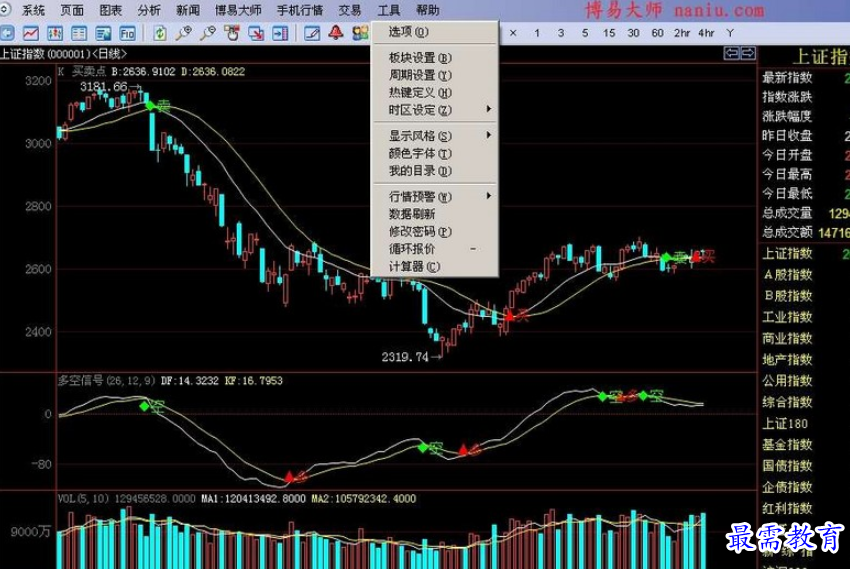
Task: Toggle 循环报价 in the menu
Action: 434,249
